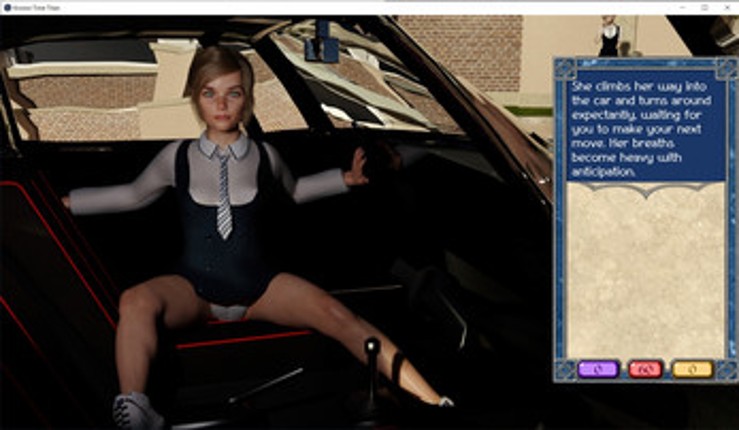Minimize the game window
The image size is (739, 430).
678,7
